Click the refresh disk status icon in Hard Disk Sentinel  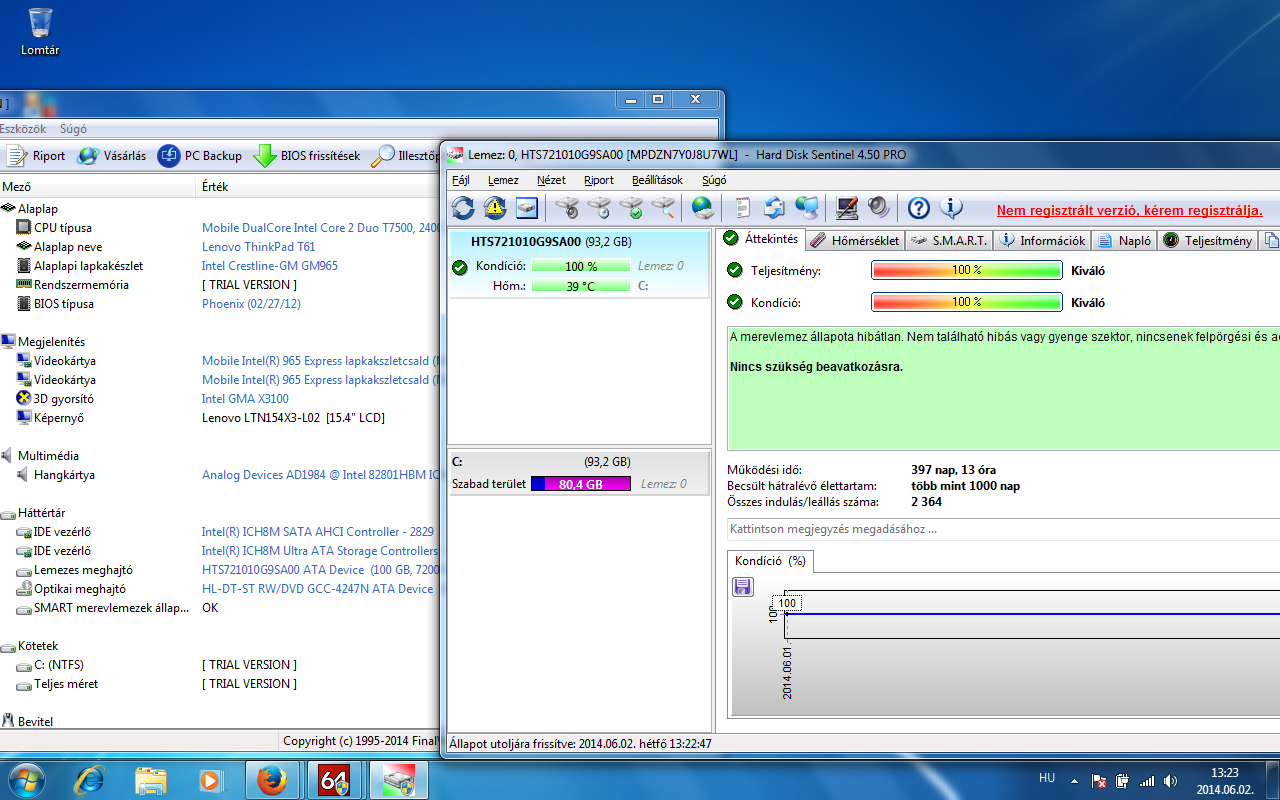[x=463, y=208]
